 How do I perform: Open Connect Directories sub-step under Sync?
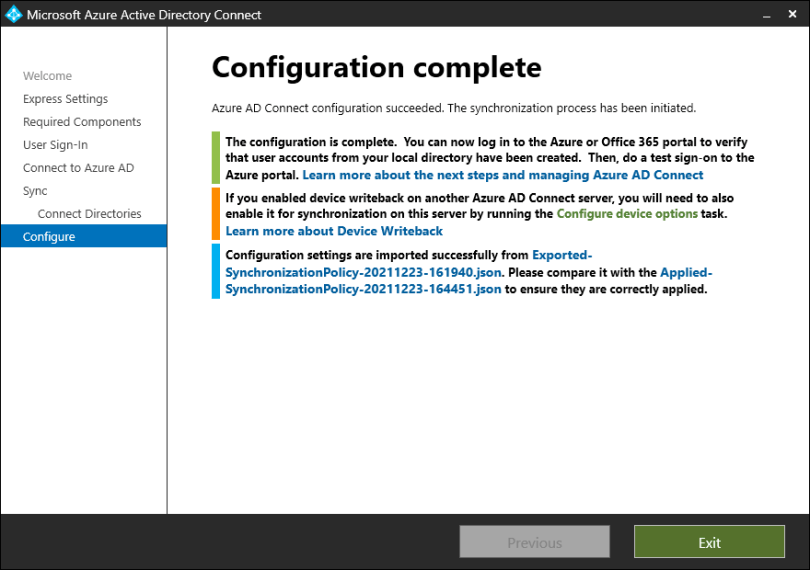tap(89, 214)
